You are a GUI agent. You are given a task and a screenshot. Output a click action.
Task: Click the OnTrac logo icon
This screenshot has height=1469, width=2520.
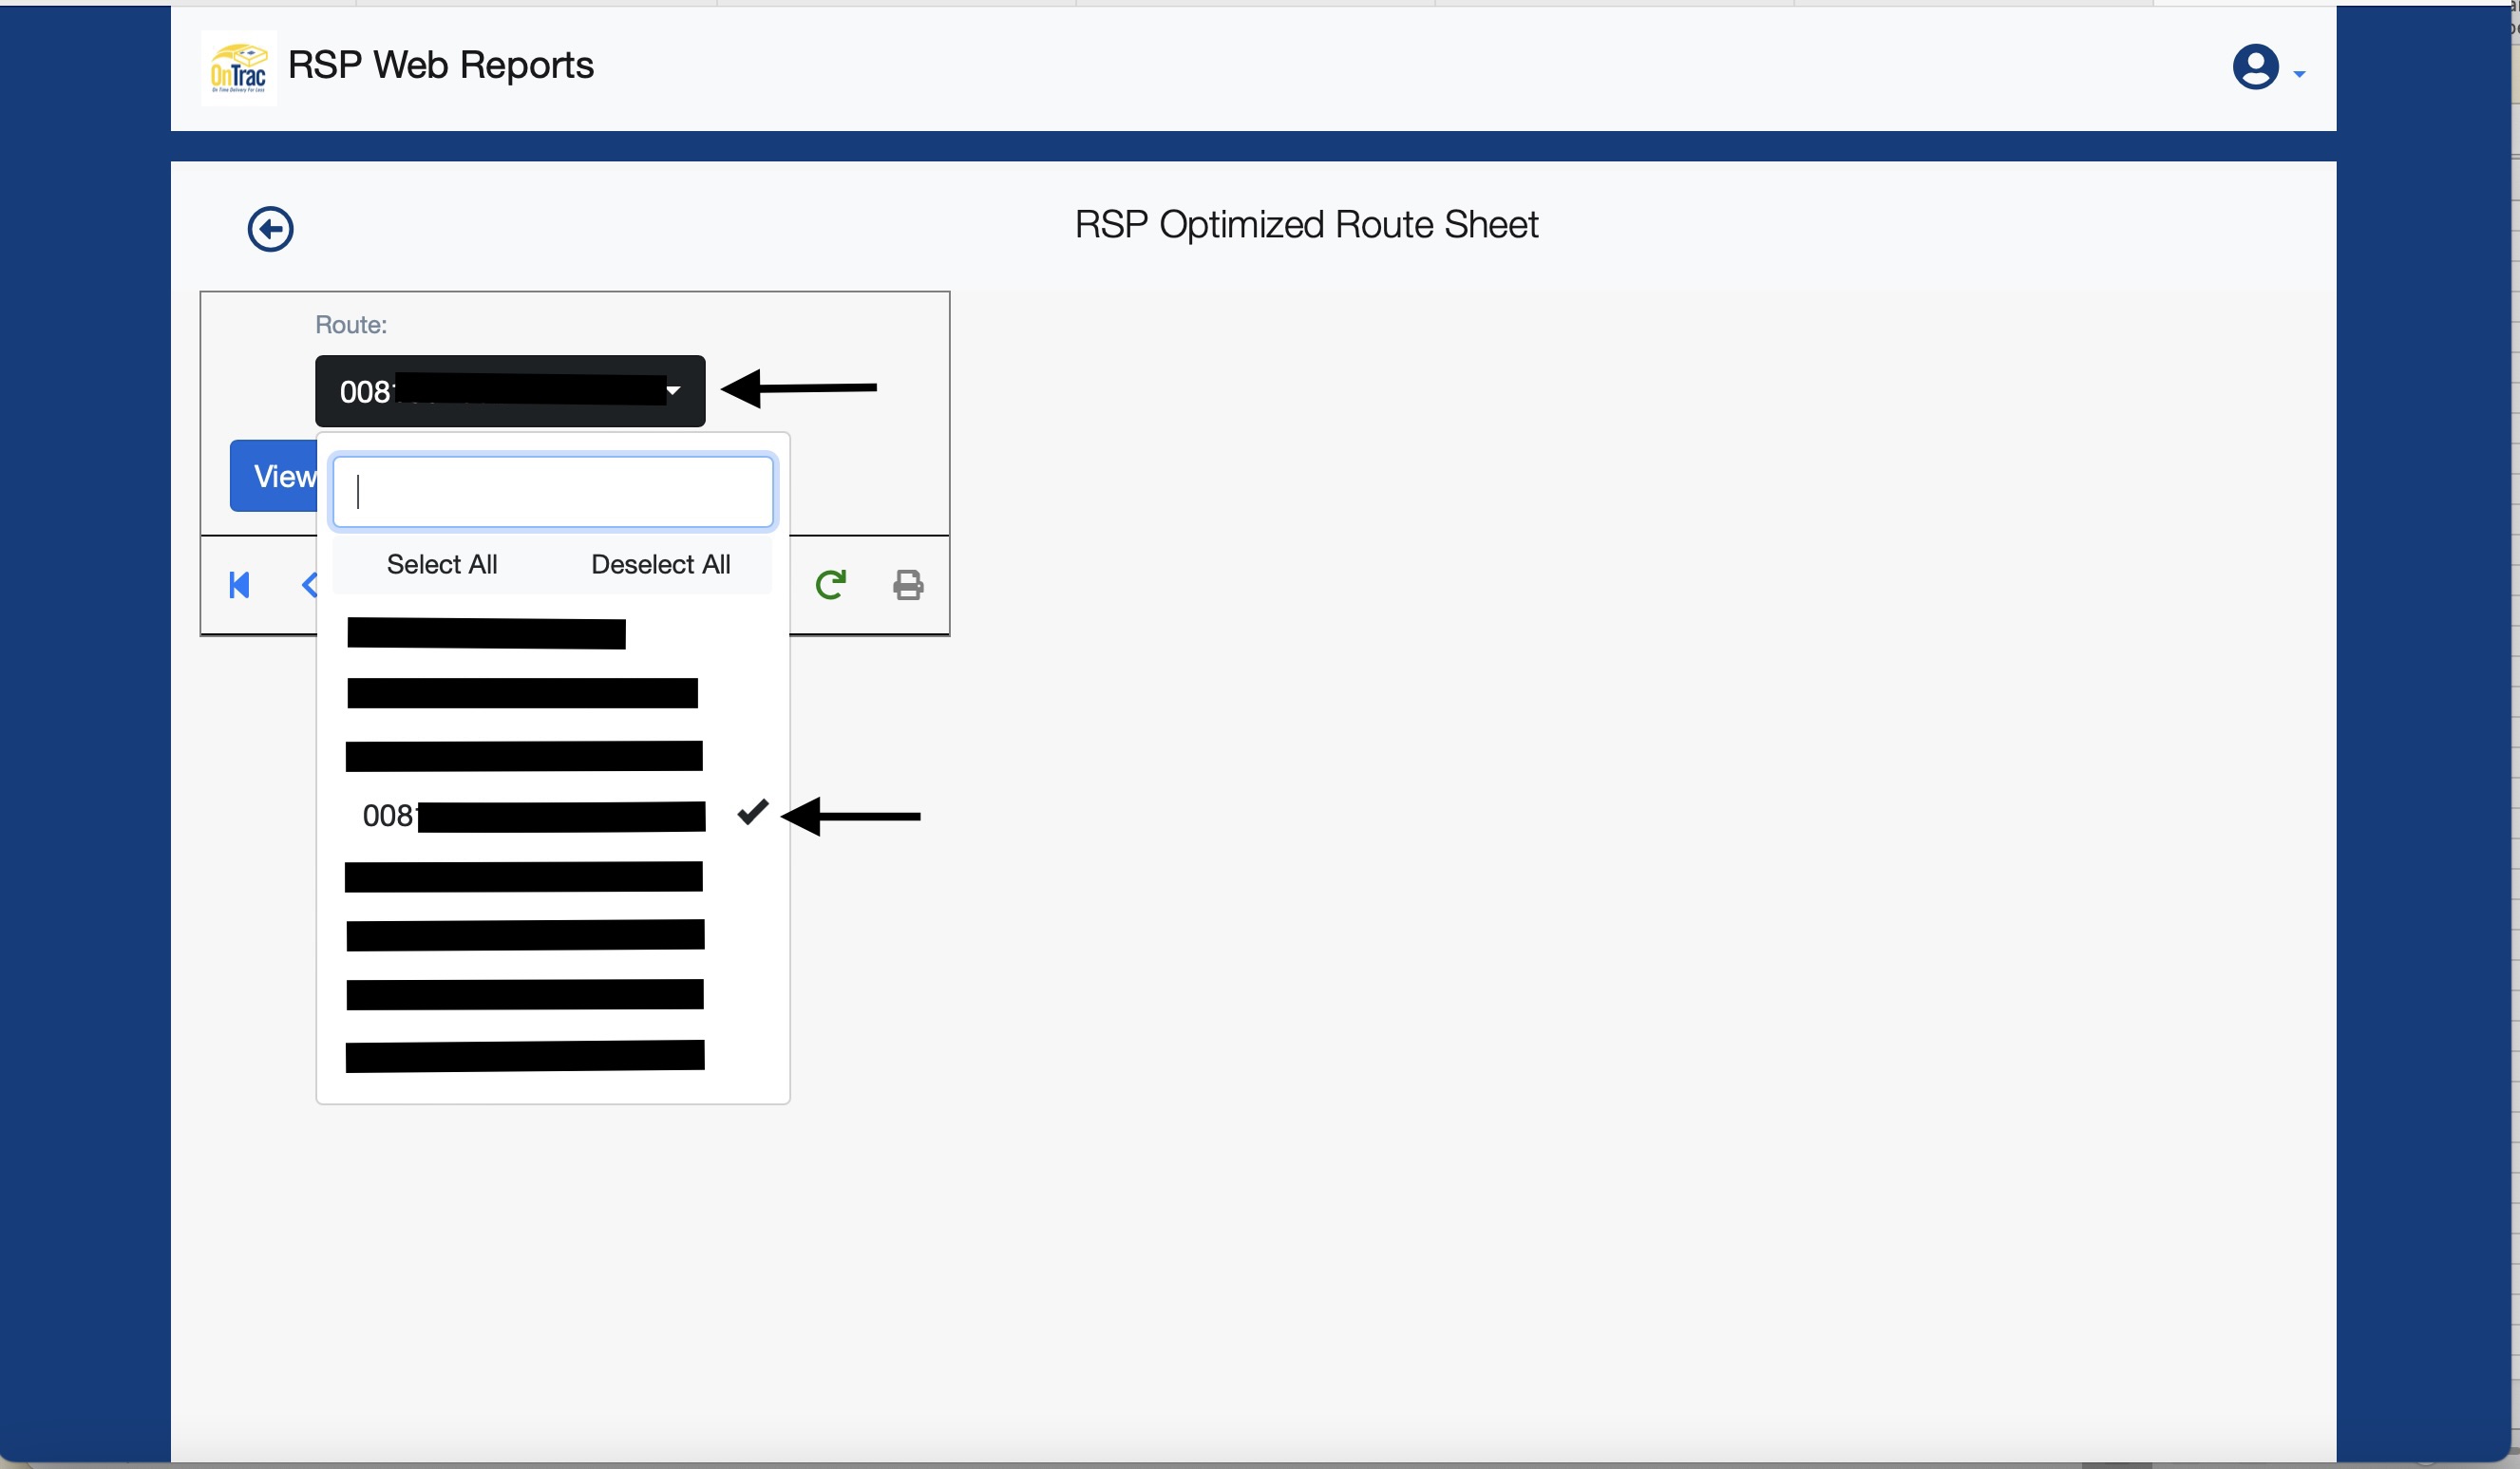(x=238, y=68)
